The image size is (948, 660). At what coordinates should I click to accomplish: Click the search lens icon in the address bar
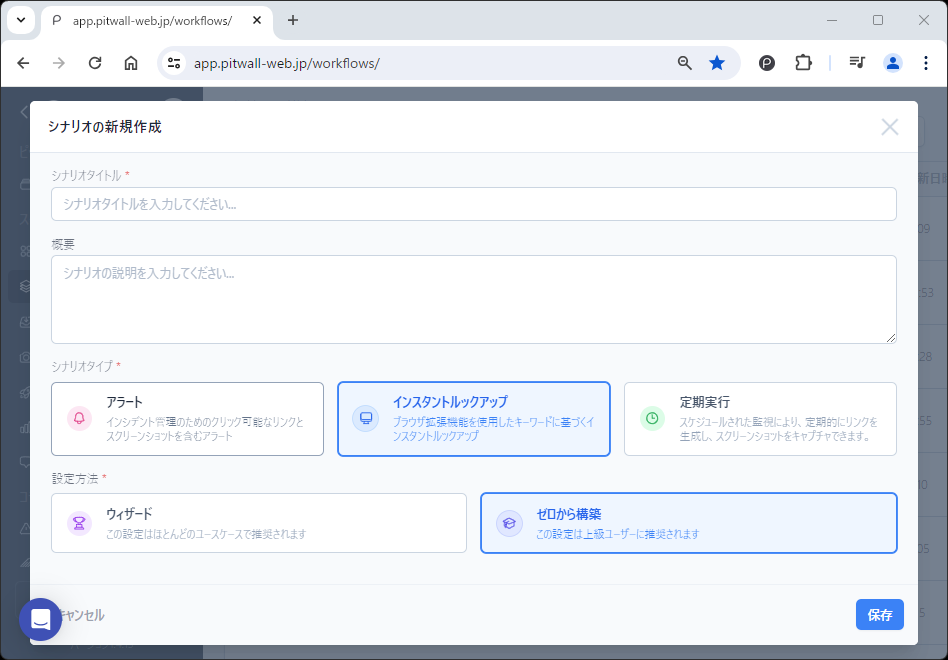click(684, 62)
